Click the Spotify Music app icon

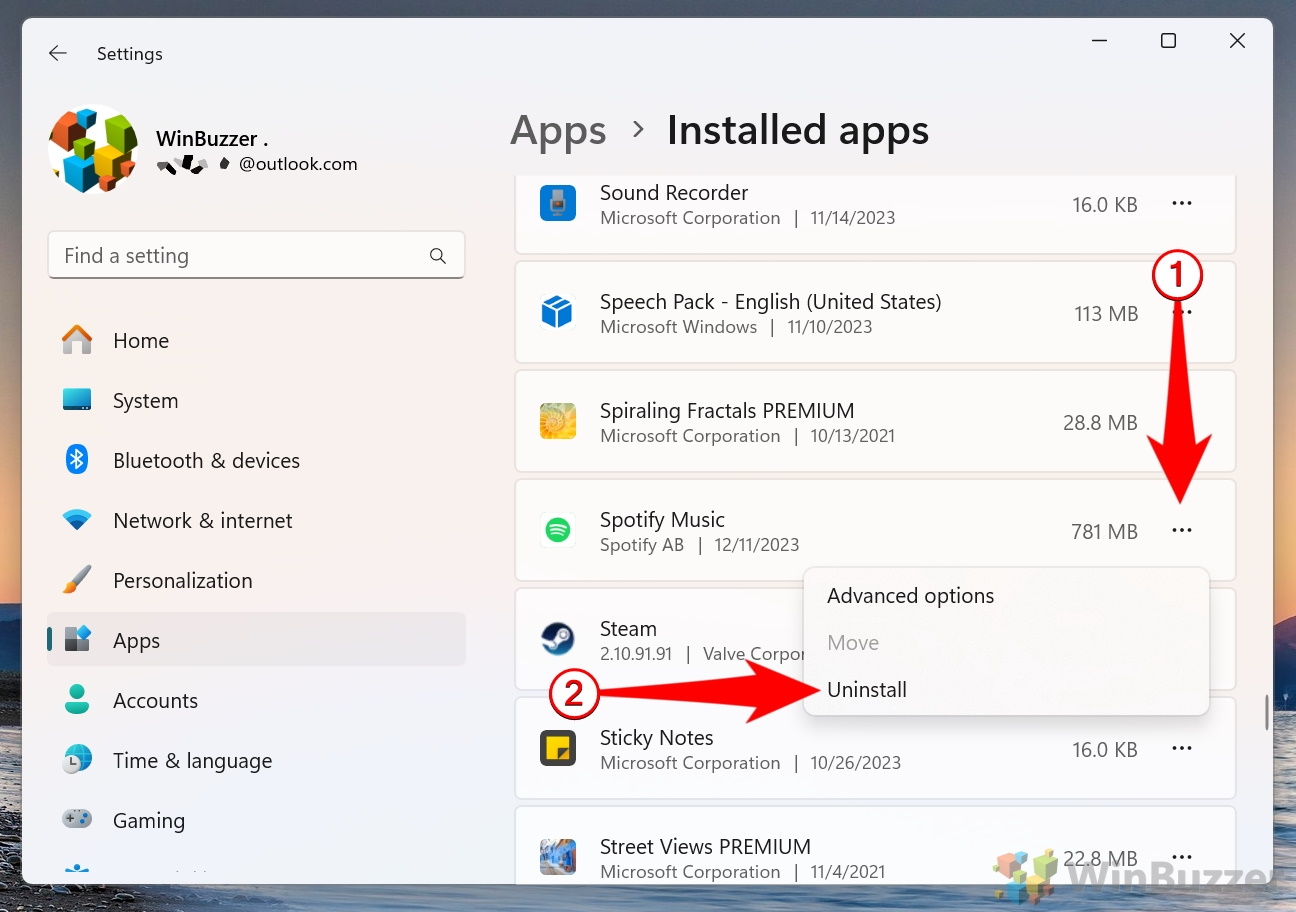[x=558, y=531]
